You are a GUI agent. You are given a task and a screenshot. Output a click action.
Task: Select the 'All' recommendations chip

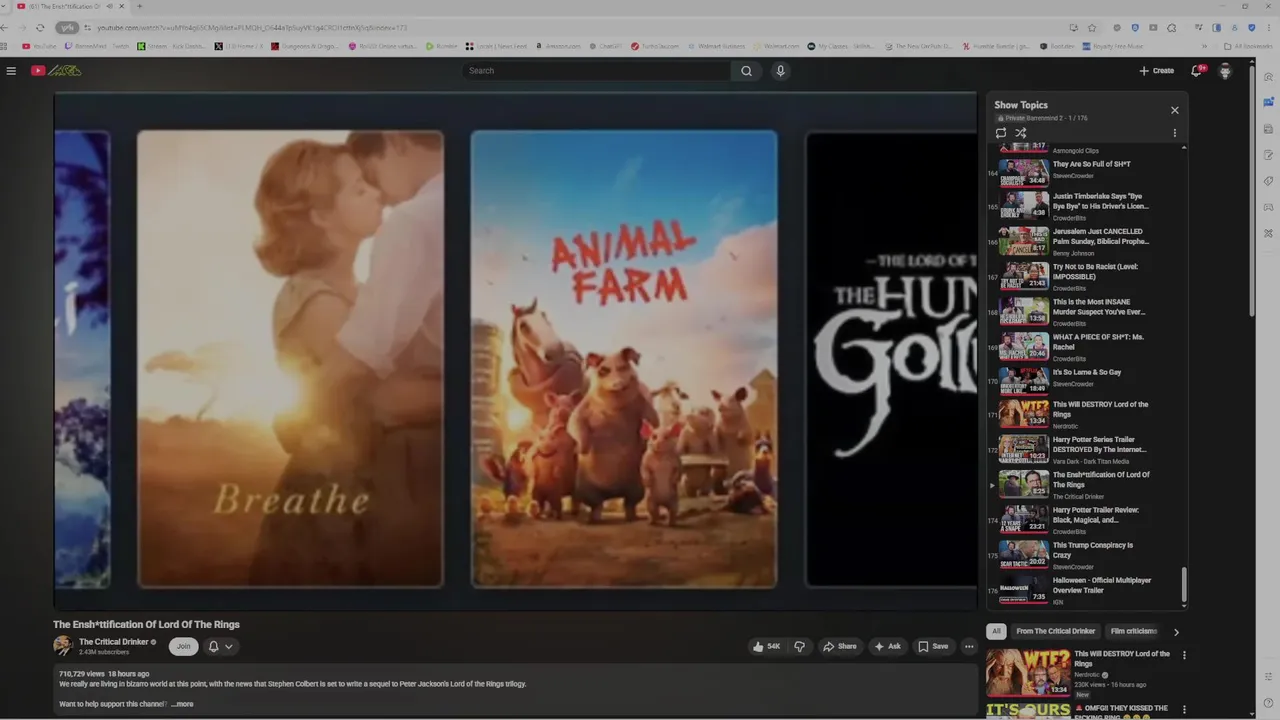pyautogui.click(x=996, y=631)
